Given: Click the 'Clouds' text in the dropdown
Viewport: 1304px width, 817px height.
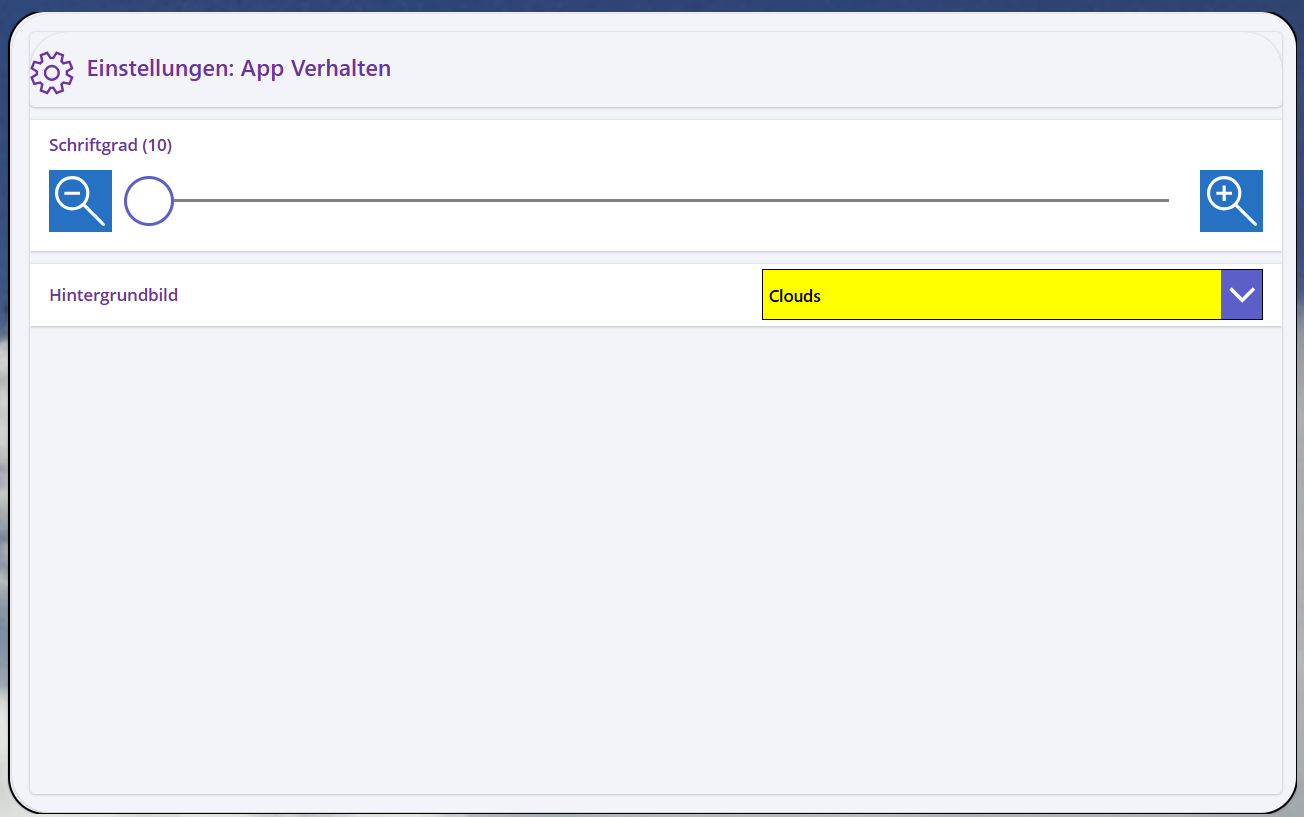Looking at the screenshot, I should 795,296.
